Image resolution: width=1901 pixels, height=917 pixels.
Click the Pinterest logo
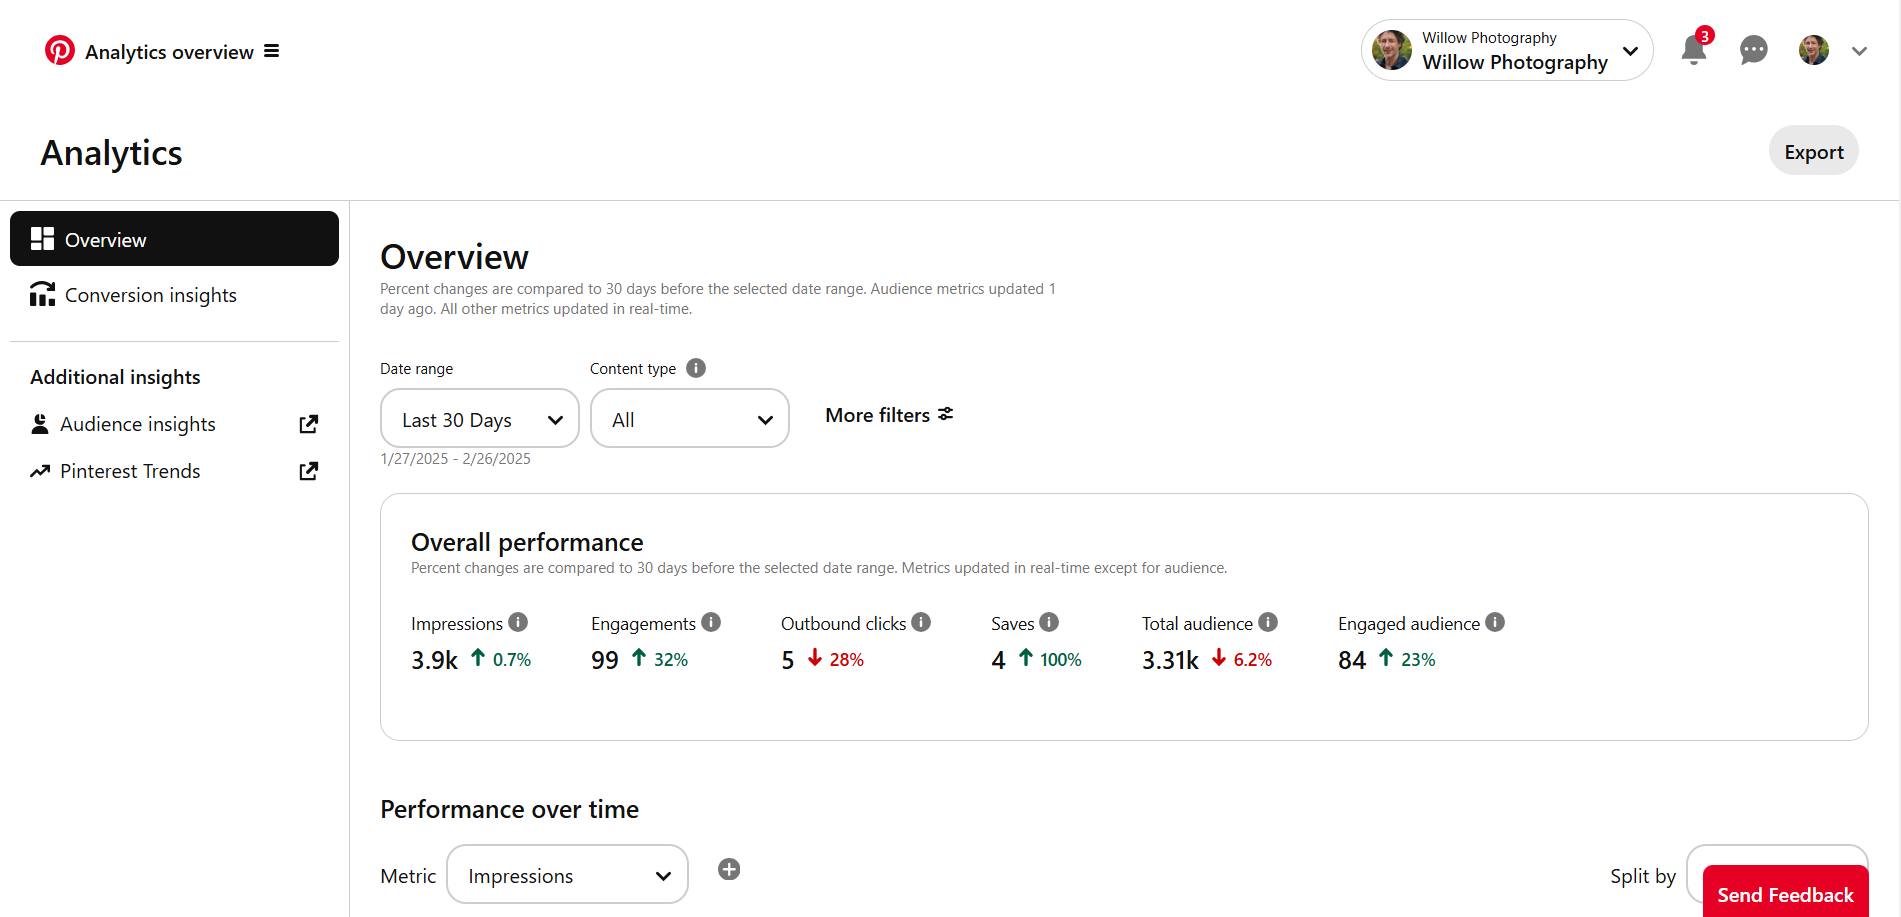click(x=60, y=50)
